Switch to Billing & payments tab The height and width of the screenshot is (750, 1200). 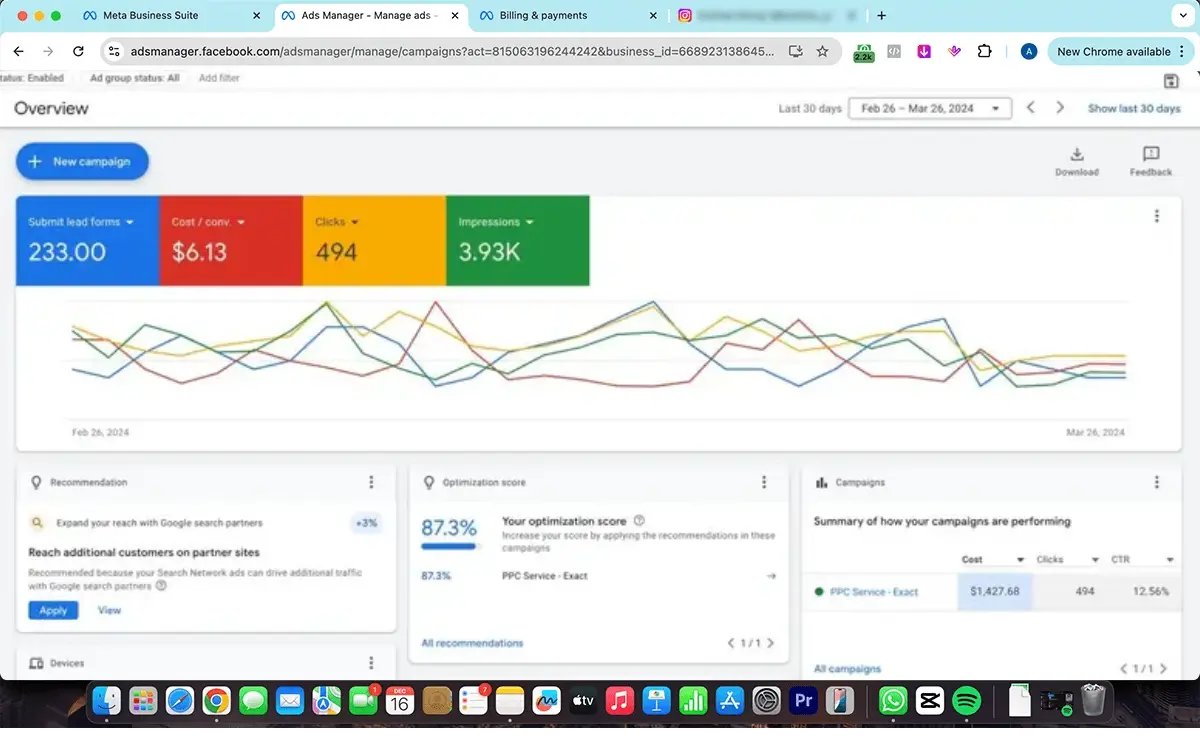click(x=543, y=16)
